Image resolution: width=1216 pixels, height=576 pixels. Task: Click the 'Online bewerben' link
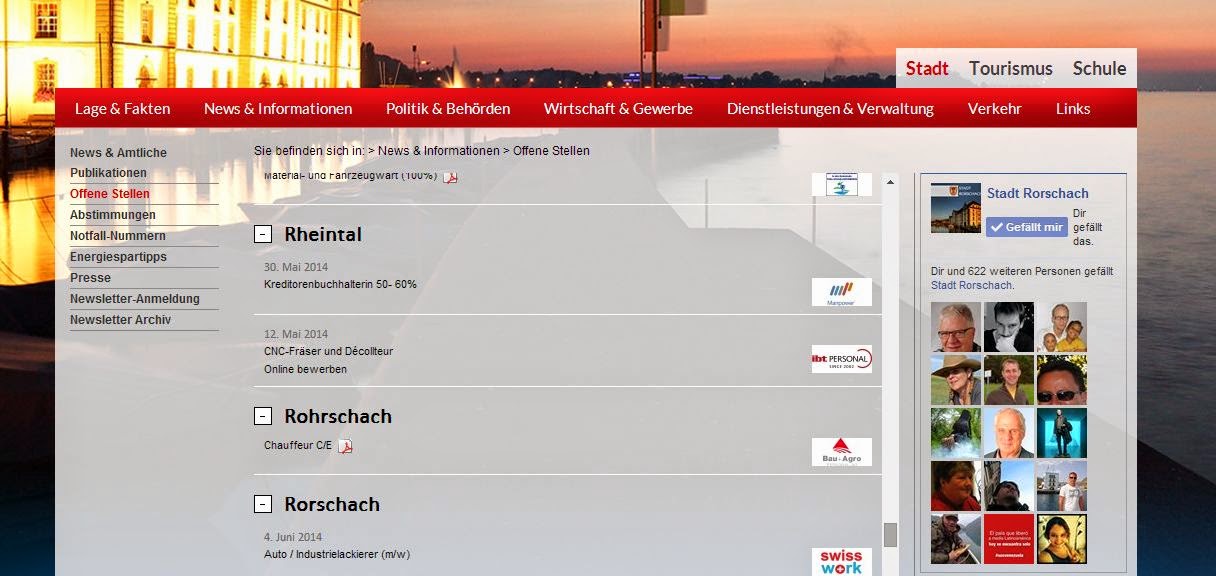click(x=305, y=369)
